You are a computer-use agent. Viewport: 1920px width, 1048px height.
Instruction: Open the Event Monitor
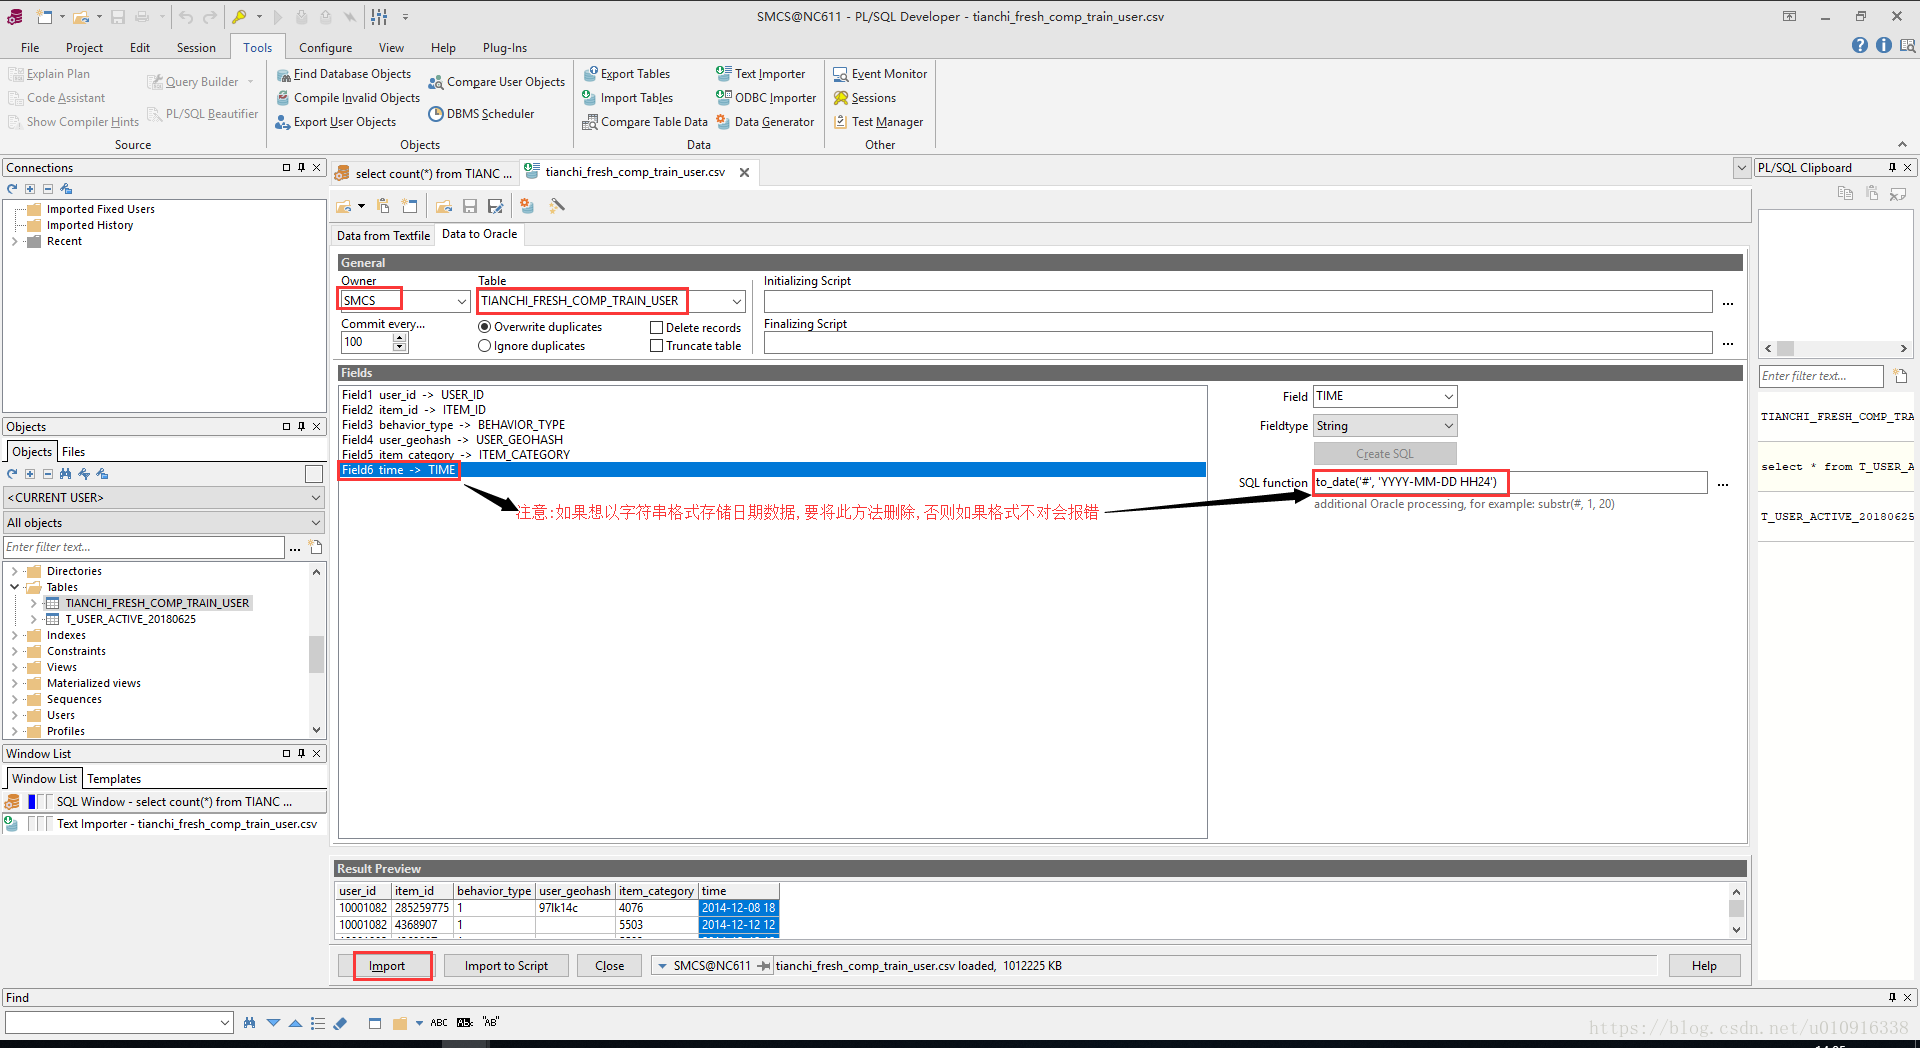[x=880, y=74]
